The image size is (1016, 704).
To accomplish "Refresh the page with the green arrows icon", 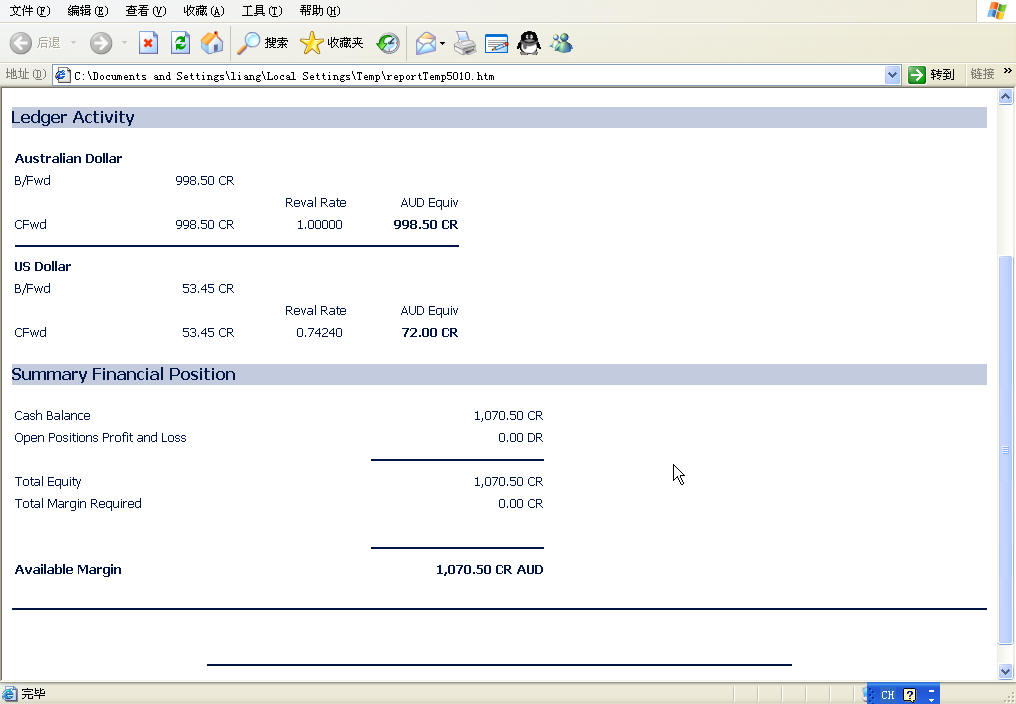I will [180, 43].
